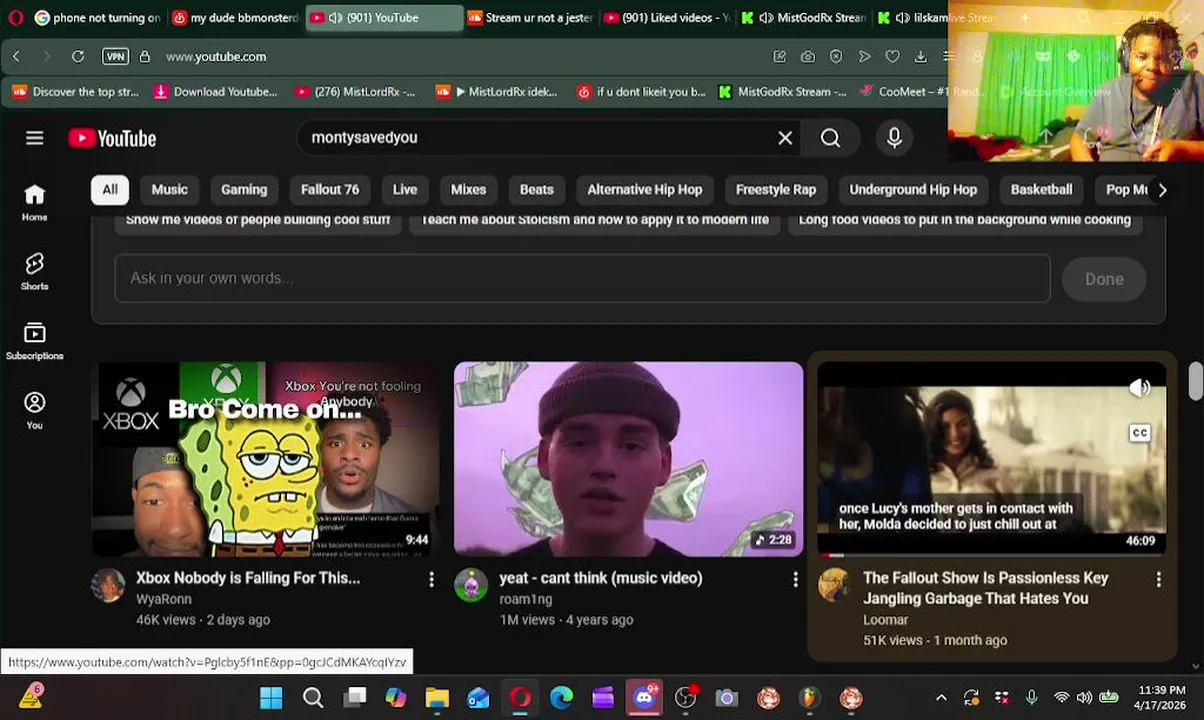Switch to Stream ur not a jester tab
The height and width of the screenshot is (720, 1204).
(530, 18)
